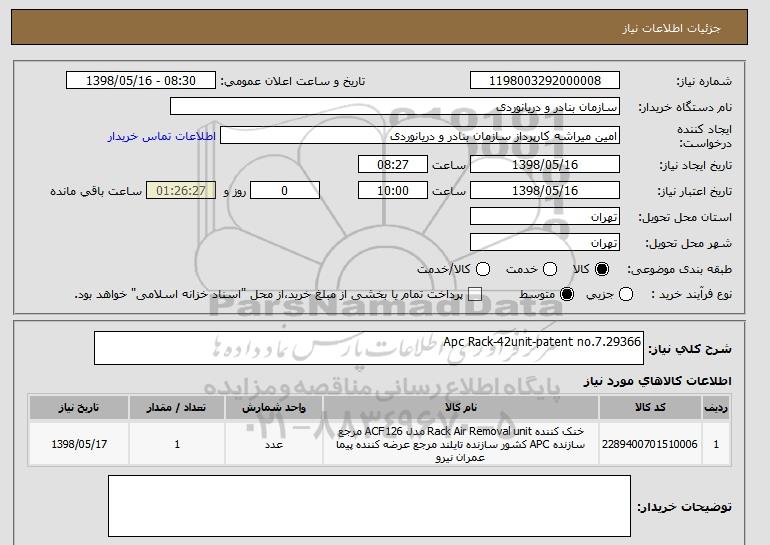Click the کد کالا column header

pyautogui.click(x=650, y=408)
